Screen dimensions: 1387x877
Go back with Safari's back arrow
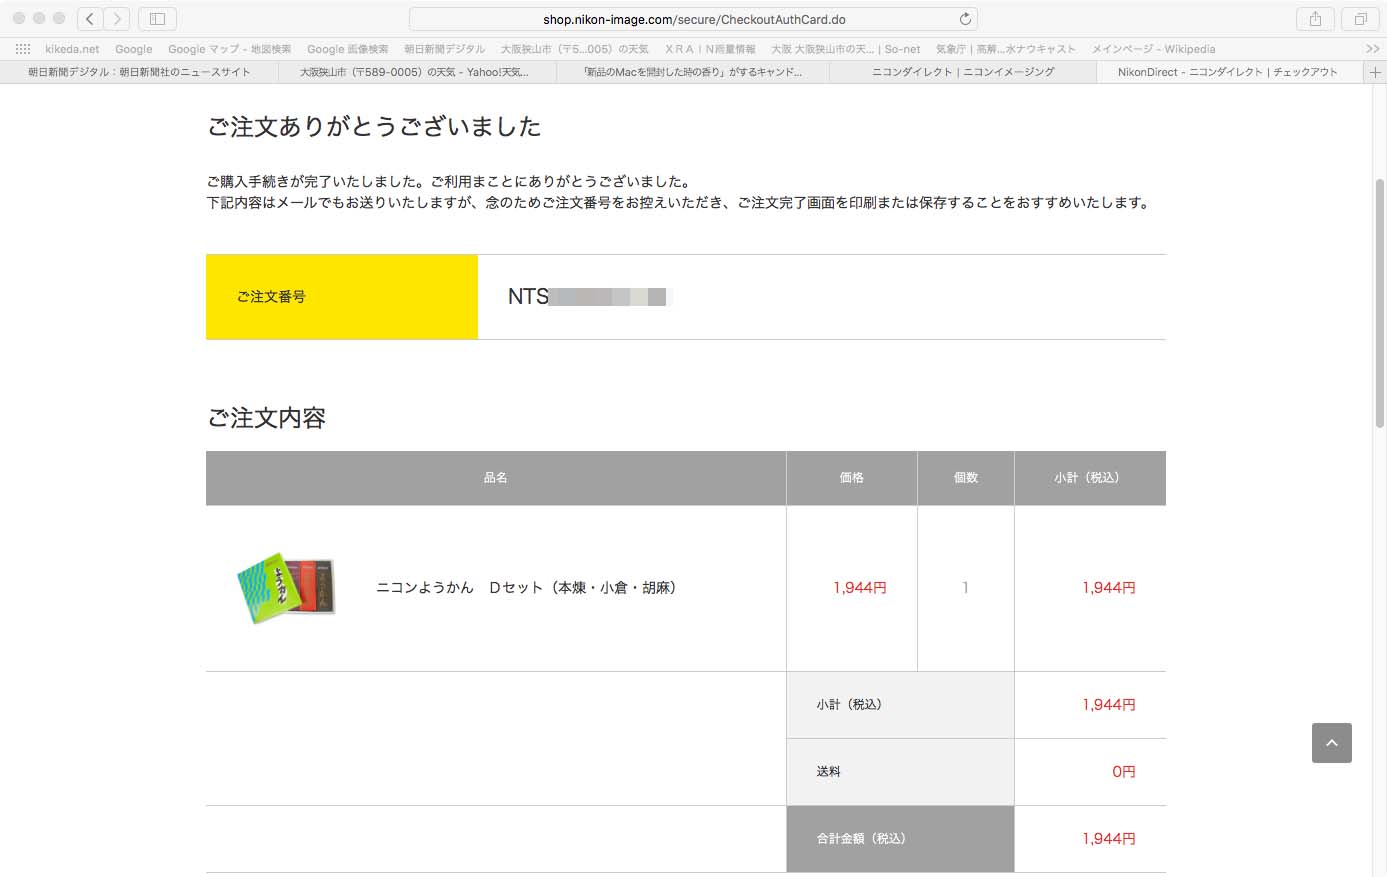point(90,19)
